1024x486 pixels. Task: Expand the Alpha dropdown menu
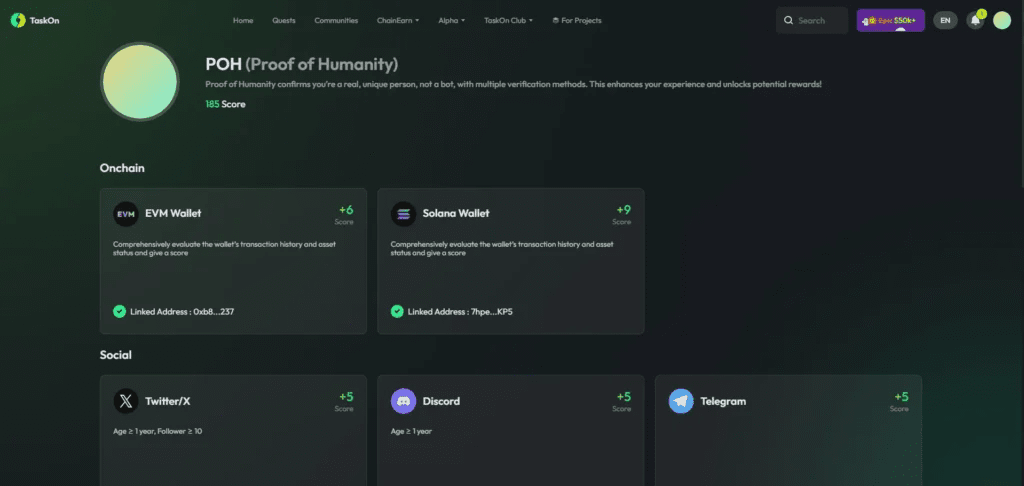point(451,20)
